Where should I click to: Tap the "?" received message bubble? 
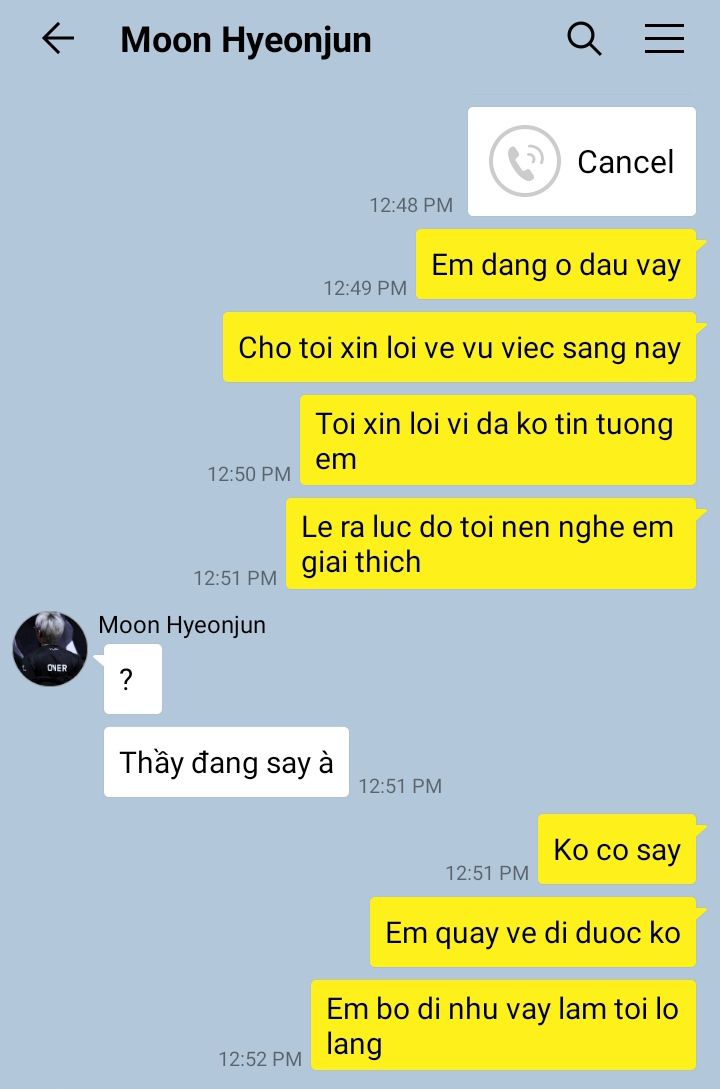coord(133,679)
